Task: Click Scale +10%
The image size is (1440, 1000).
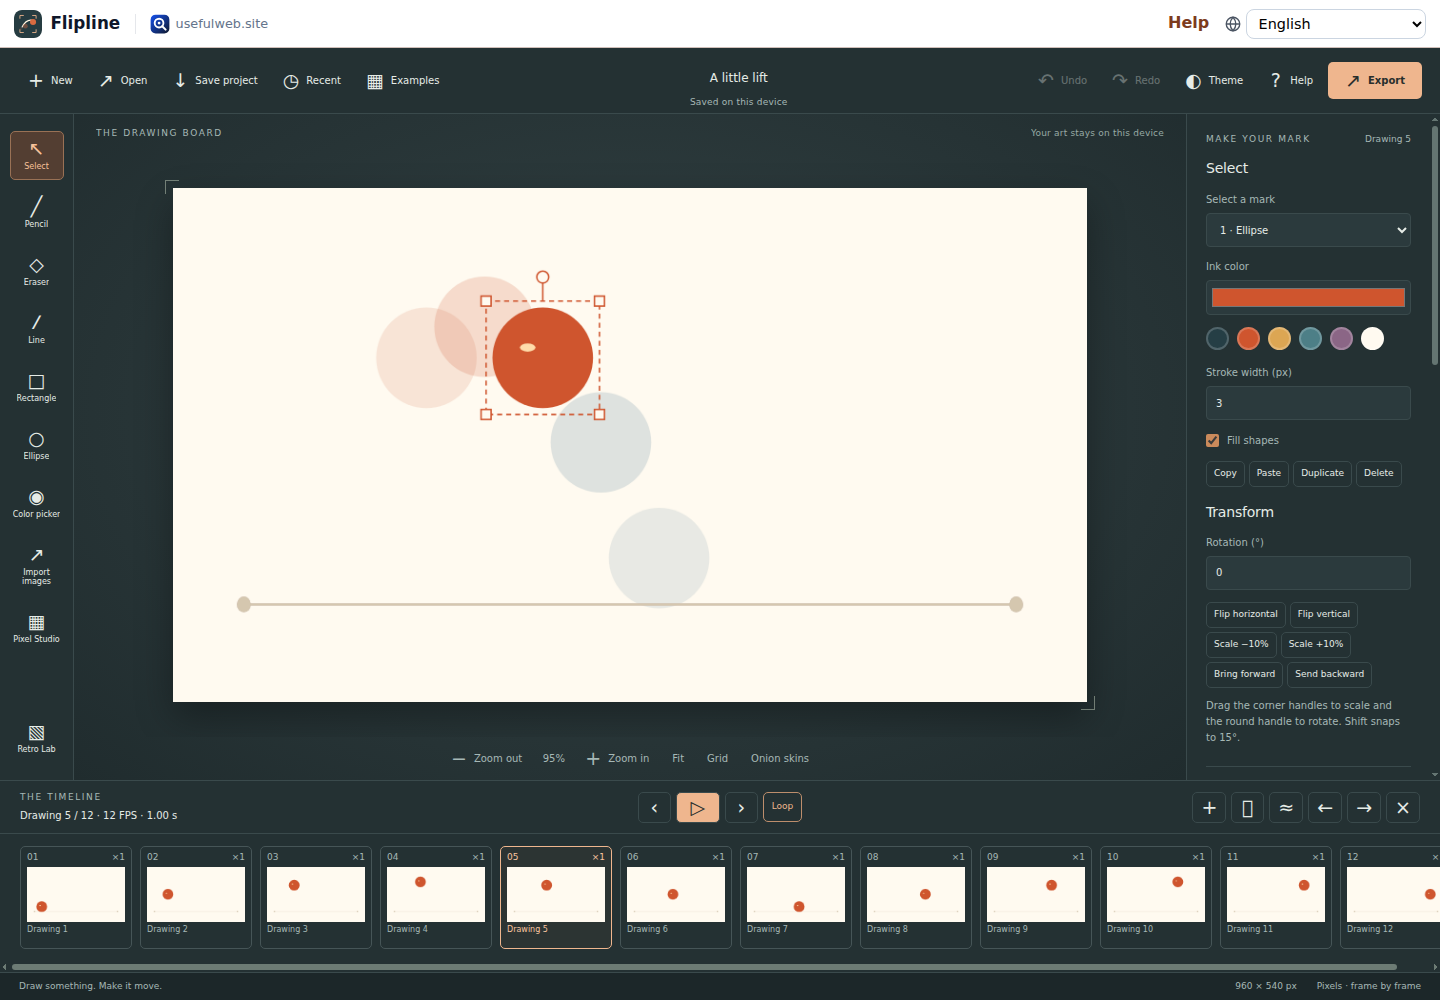Action: pos(1316,644)
